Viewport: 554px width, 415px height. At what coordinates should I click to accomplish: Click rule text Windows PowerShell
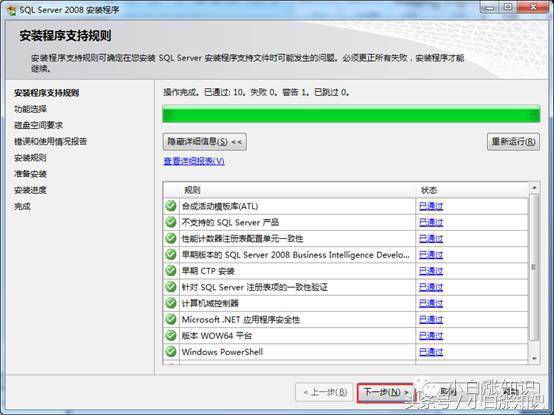click(222, 352)
